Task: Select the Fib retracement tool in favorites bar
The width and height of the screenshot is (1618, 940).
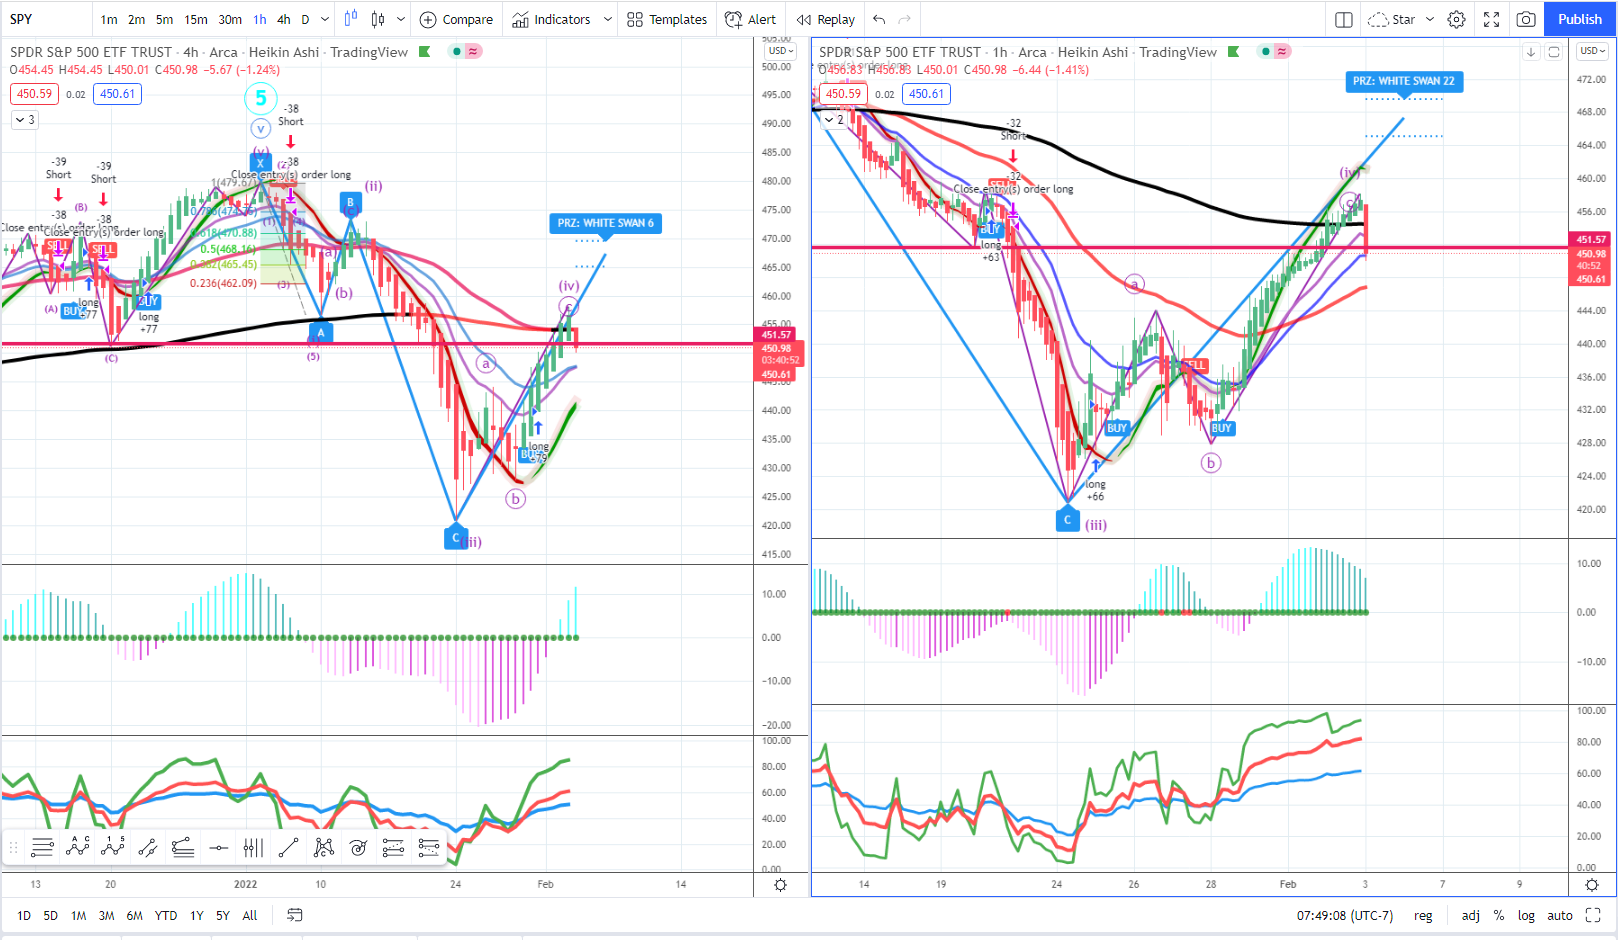Action: pyautogui.click(x=42, y=848)
